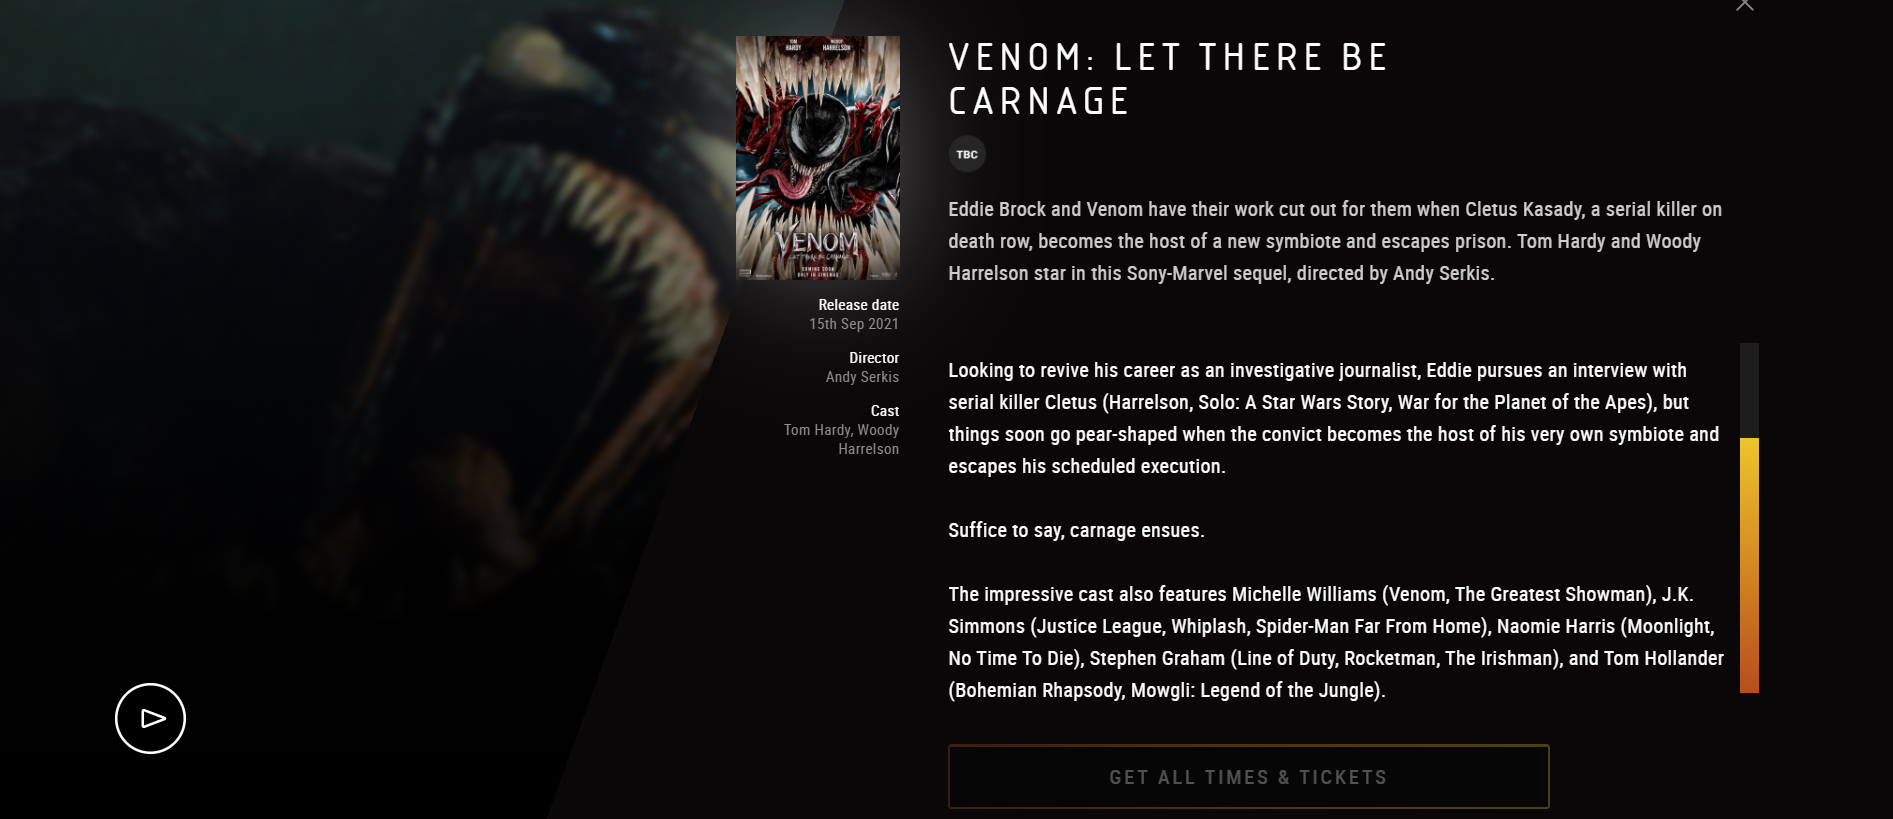
Task: Open the Venom movie poster thumbnail
Action: (818, 158)
